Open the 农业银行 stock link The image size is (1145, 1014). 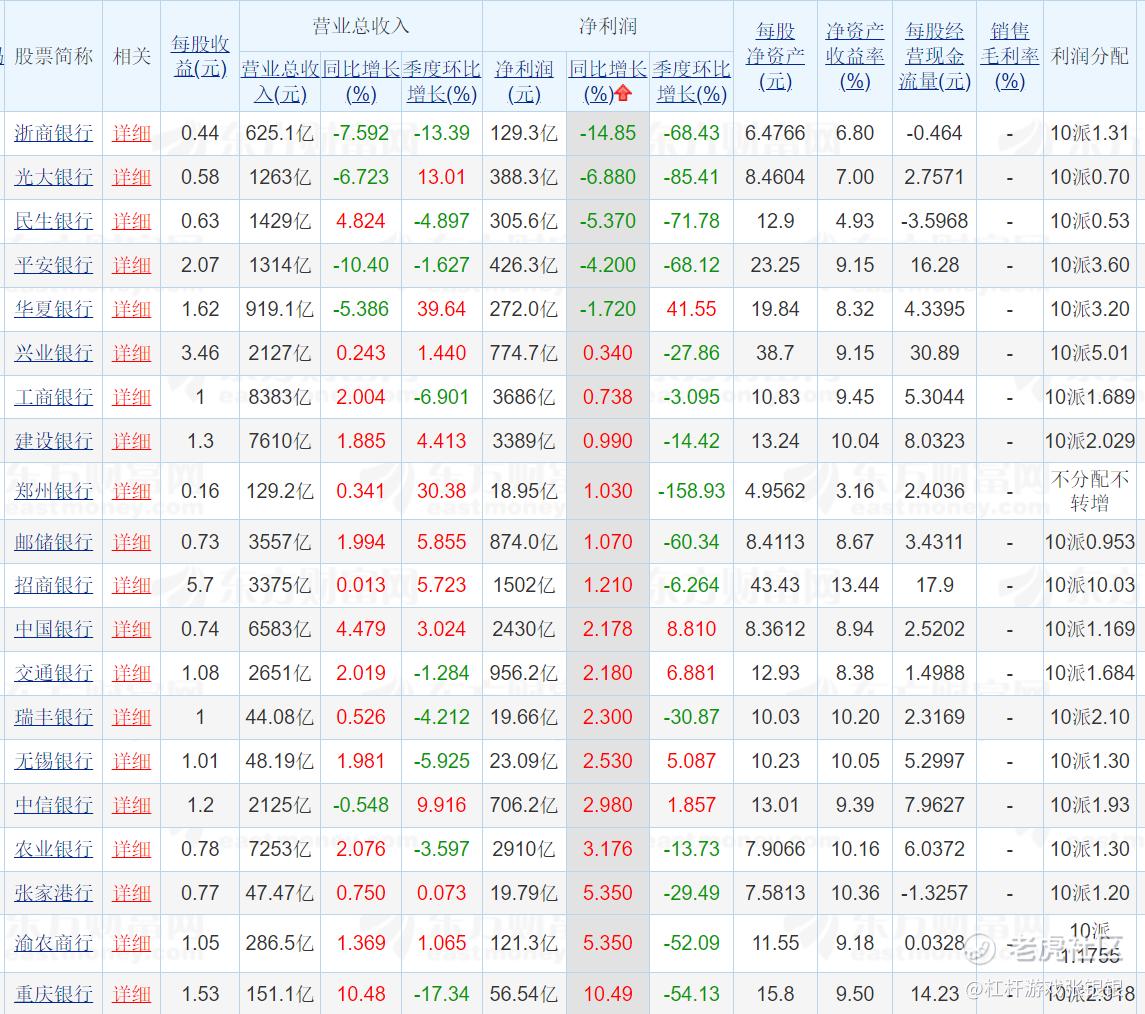point(53,849)
